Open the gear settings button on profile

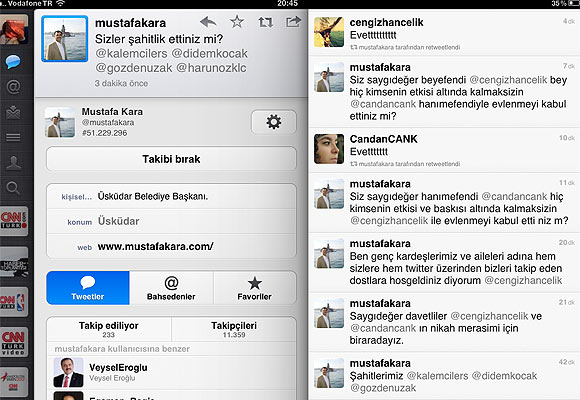point(273,122)
